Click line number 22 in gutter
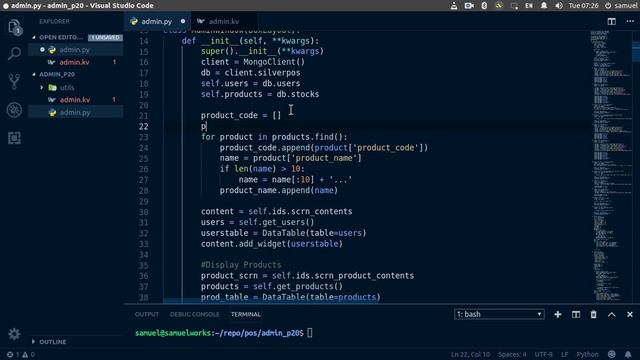 144,126
